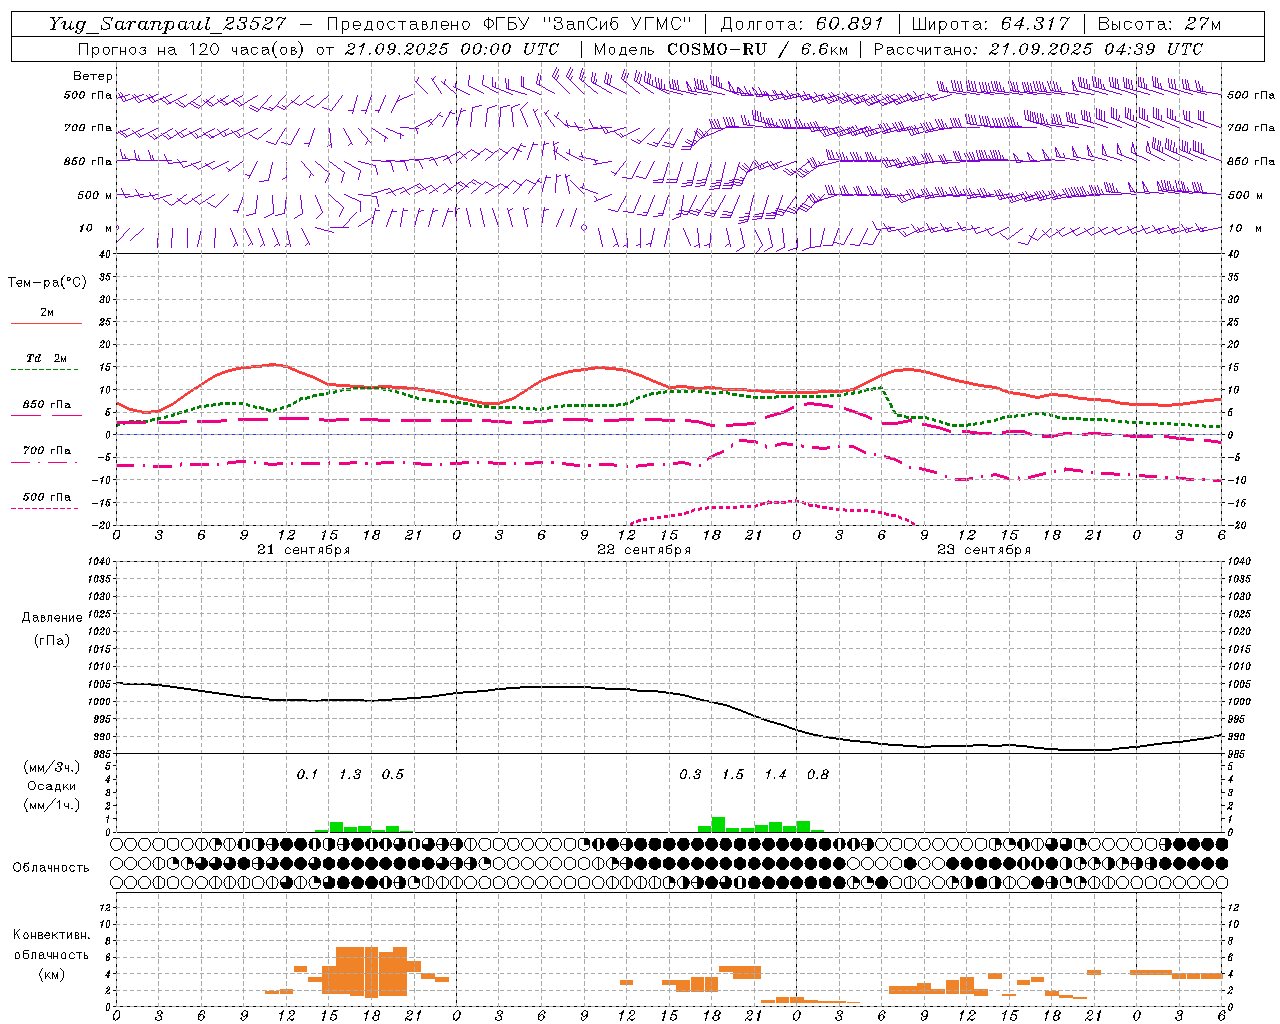
Task: Click the 22 сентября date label
Action: click(644, 550)
